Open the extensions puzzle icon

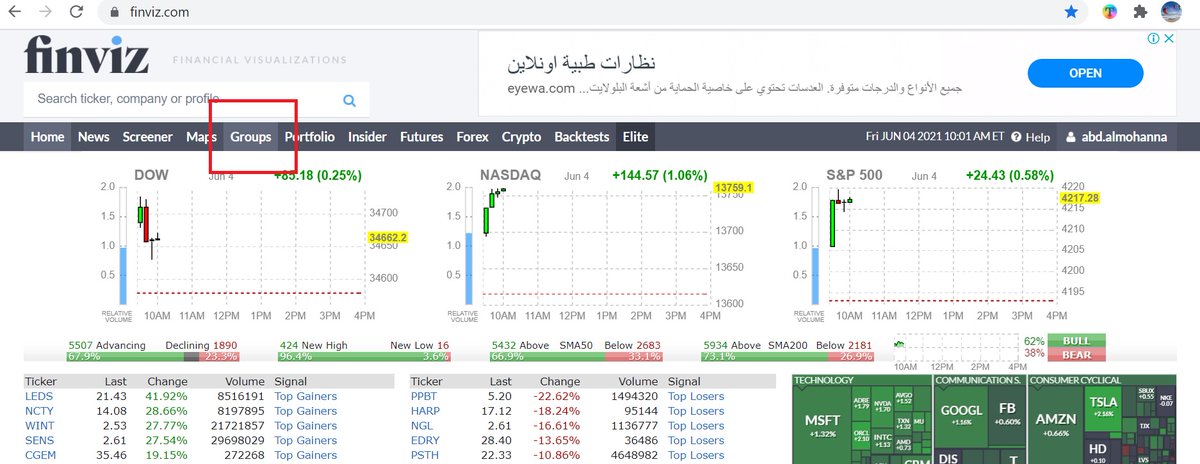click(x=1140, y=13)
